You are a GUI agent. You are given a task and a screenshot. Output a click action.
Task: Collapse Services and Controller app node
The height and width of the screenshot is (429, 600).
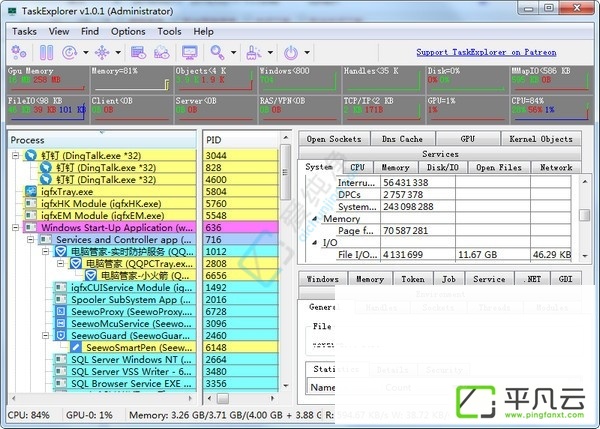[x=31, y=240]
